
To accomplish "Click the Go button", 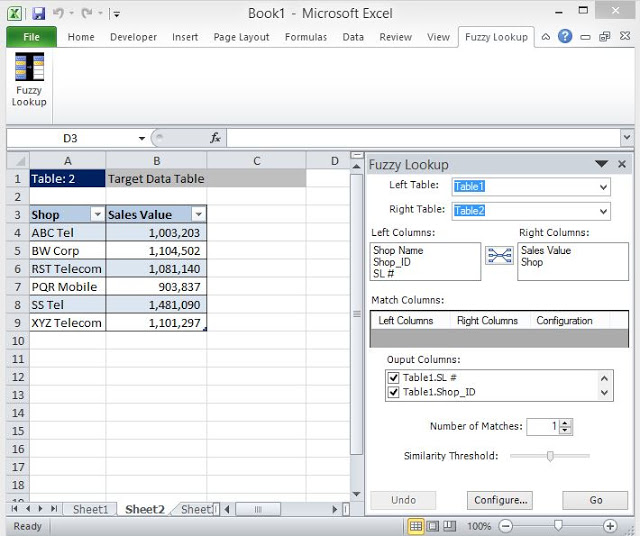I will pos(596,500).
